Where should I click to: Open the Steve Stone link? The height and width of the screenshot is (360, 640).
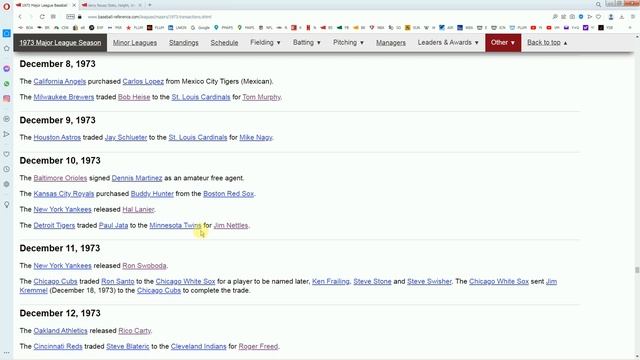pyautogui.click(x=372, y=281)
